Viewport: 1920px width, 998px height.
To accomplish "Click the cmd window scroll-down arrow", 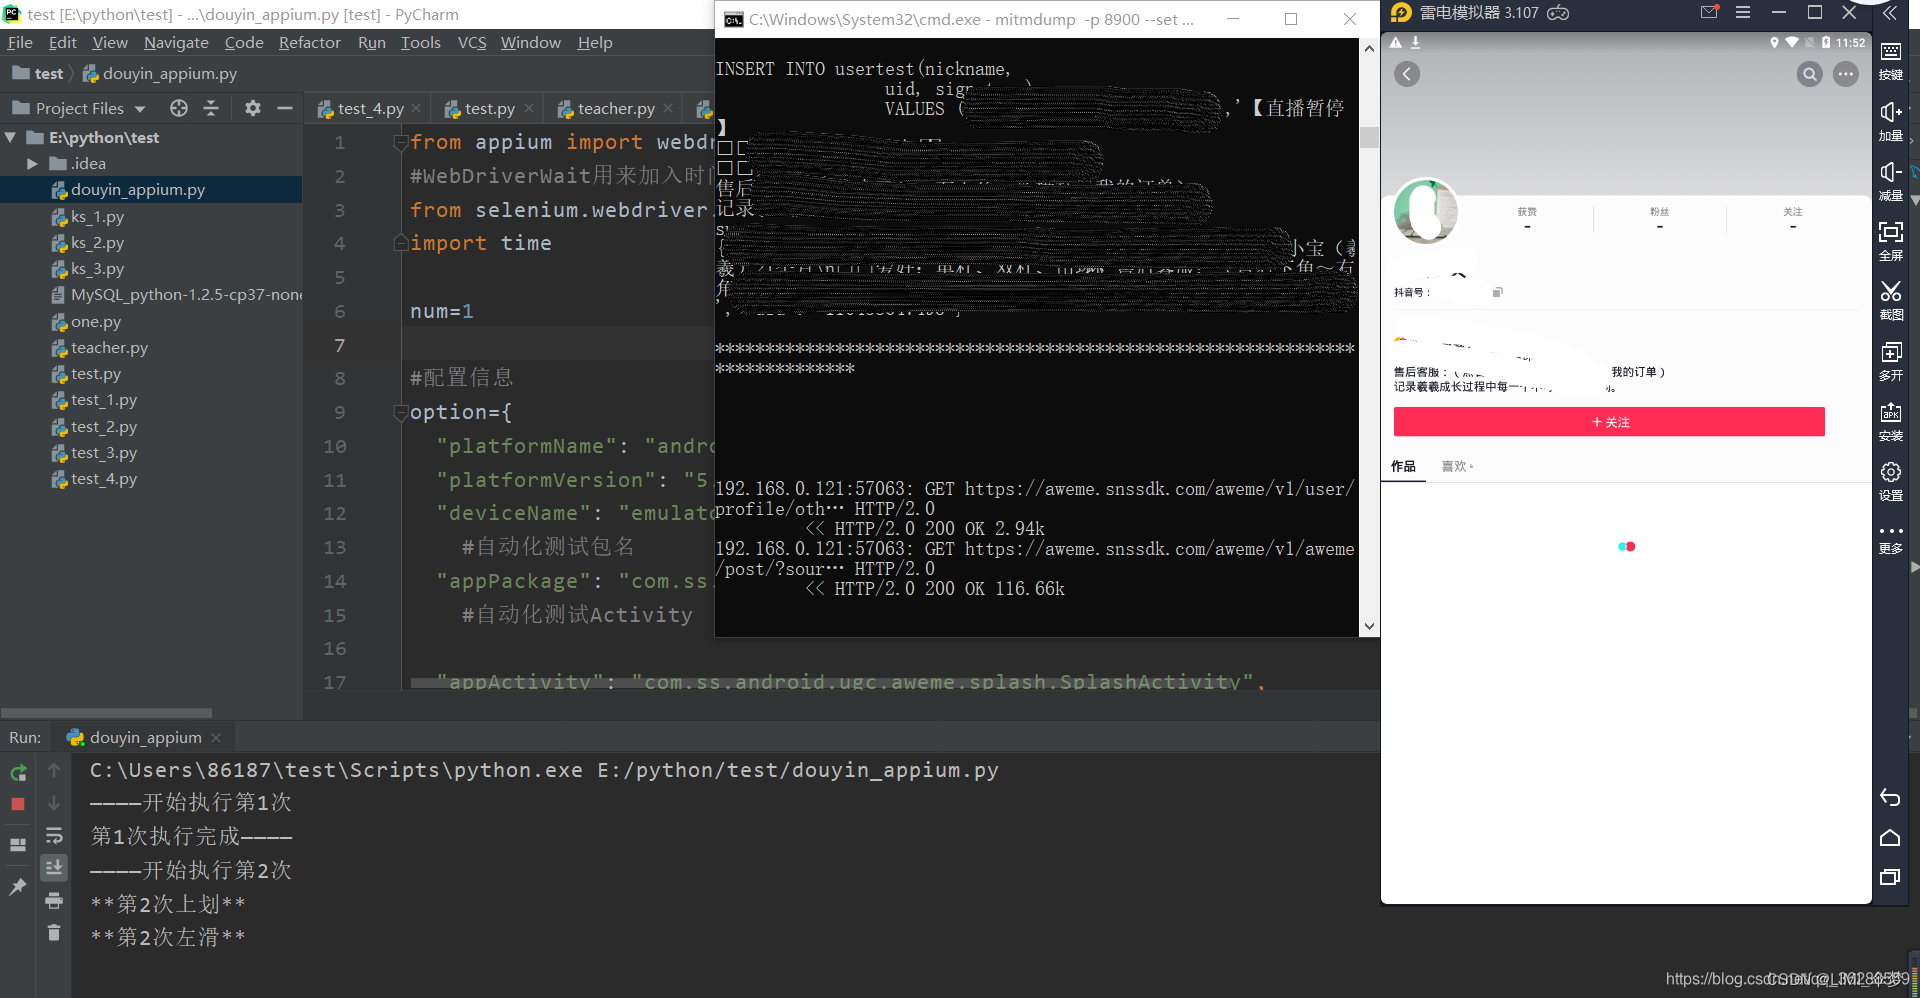I will click(1369, 626).
